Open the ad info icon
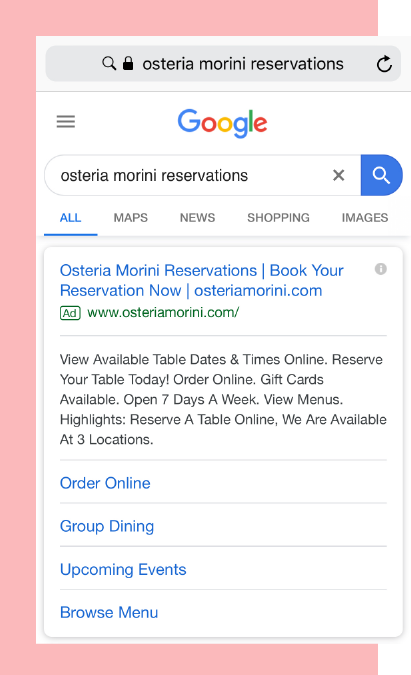411x675 pixels. tap(380, 269)
